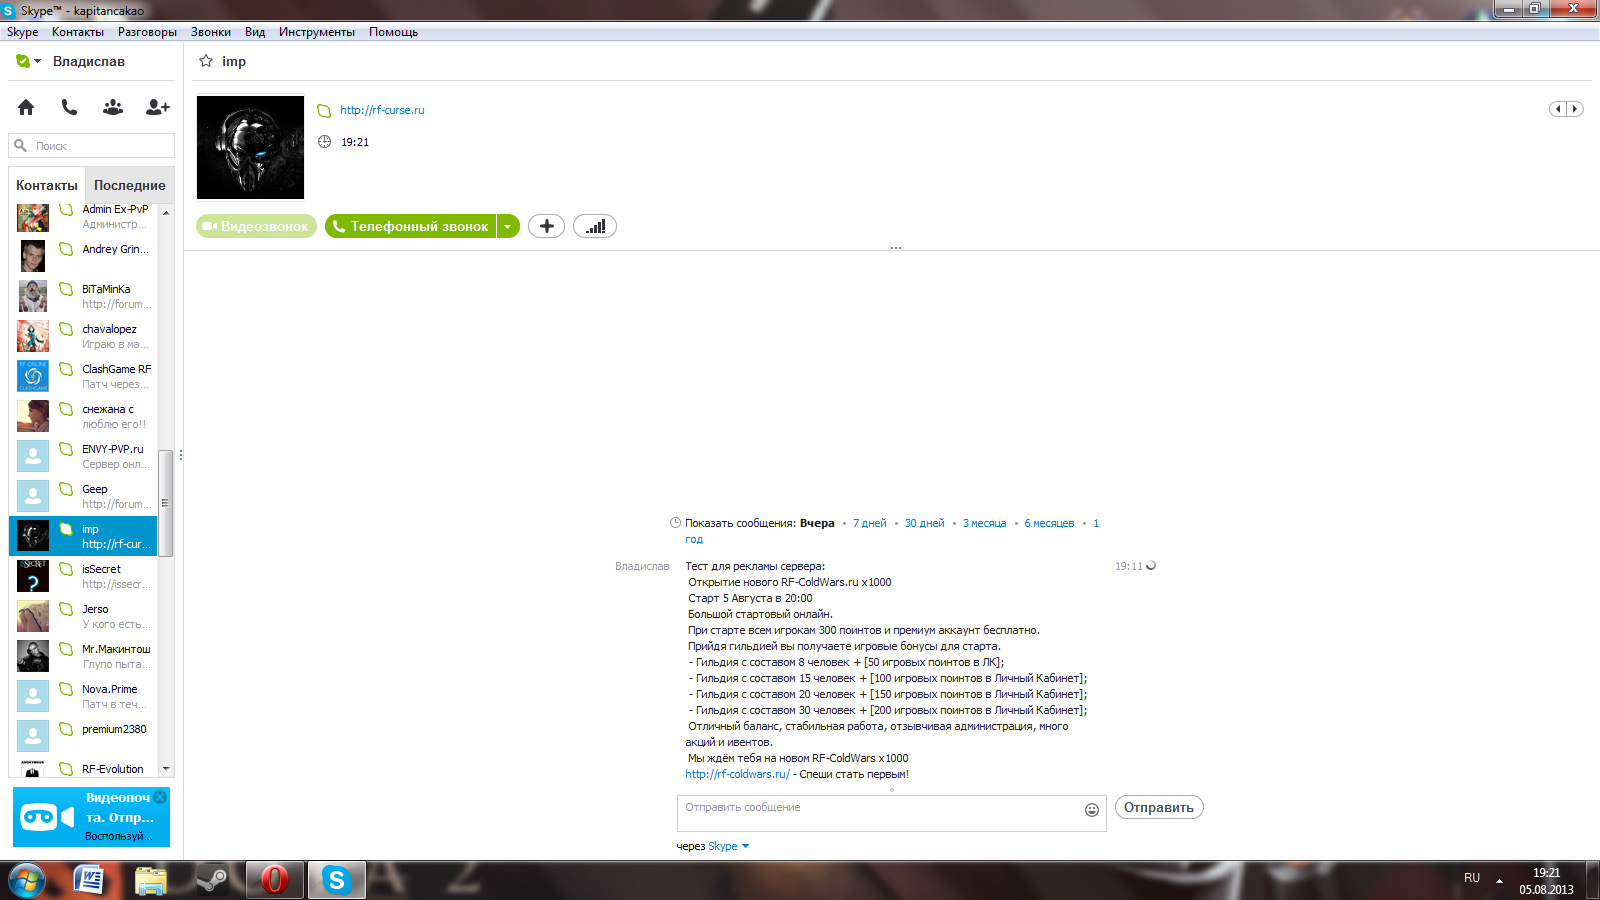The height and width of the screenshot is (900, 1600).
Task: Click the BiTaMinKa contact avatar
Action: pos(33,296)
